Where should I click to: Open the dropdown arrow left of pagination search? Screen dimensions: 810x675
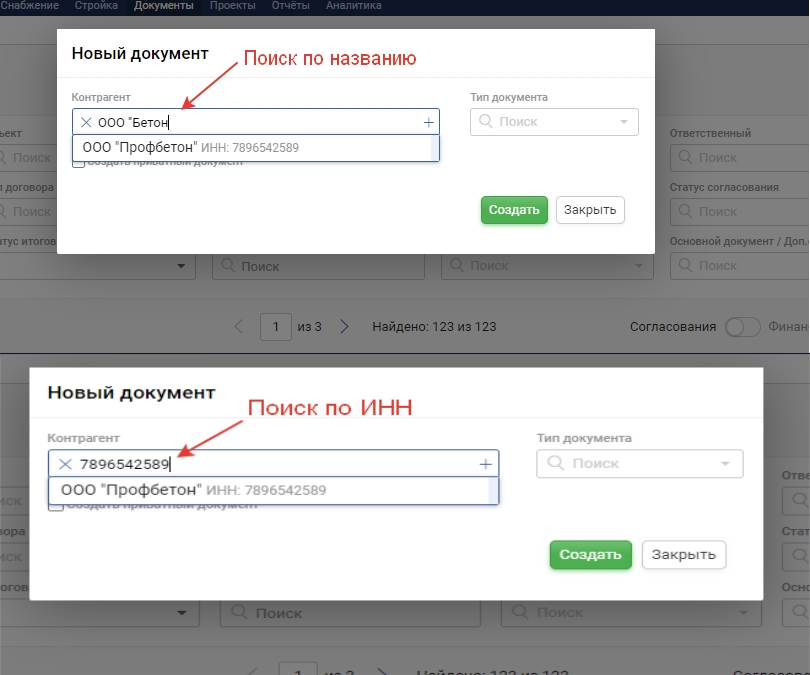coord(182,266)
